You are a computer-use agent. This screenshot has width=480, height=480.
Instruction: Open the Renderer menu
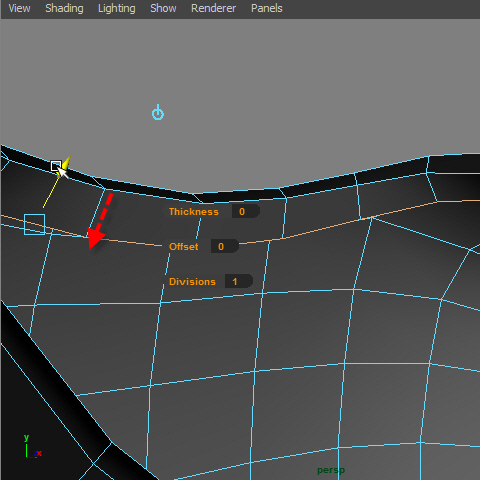point(213,8)
